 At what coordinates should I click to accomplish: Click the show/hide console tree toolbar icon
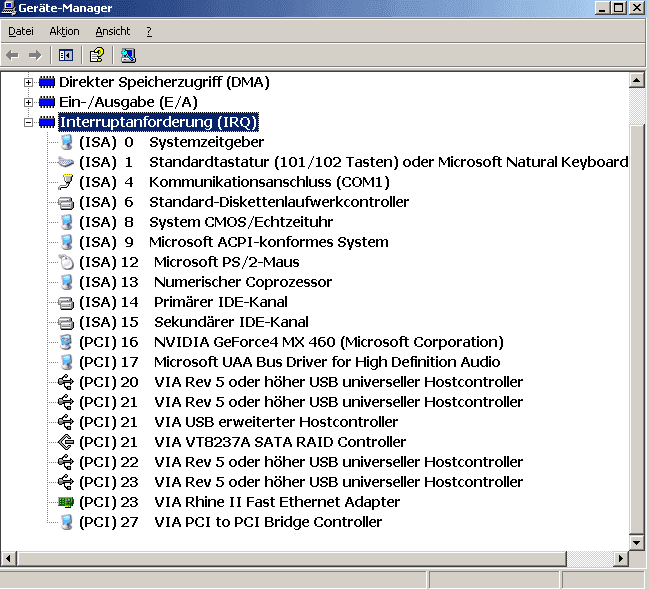[x=66, y=55]
